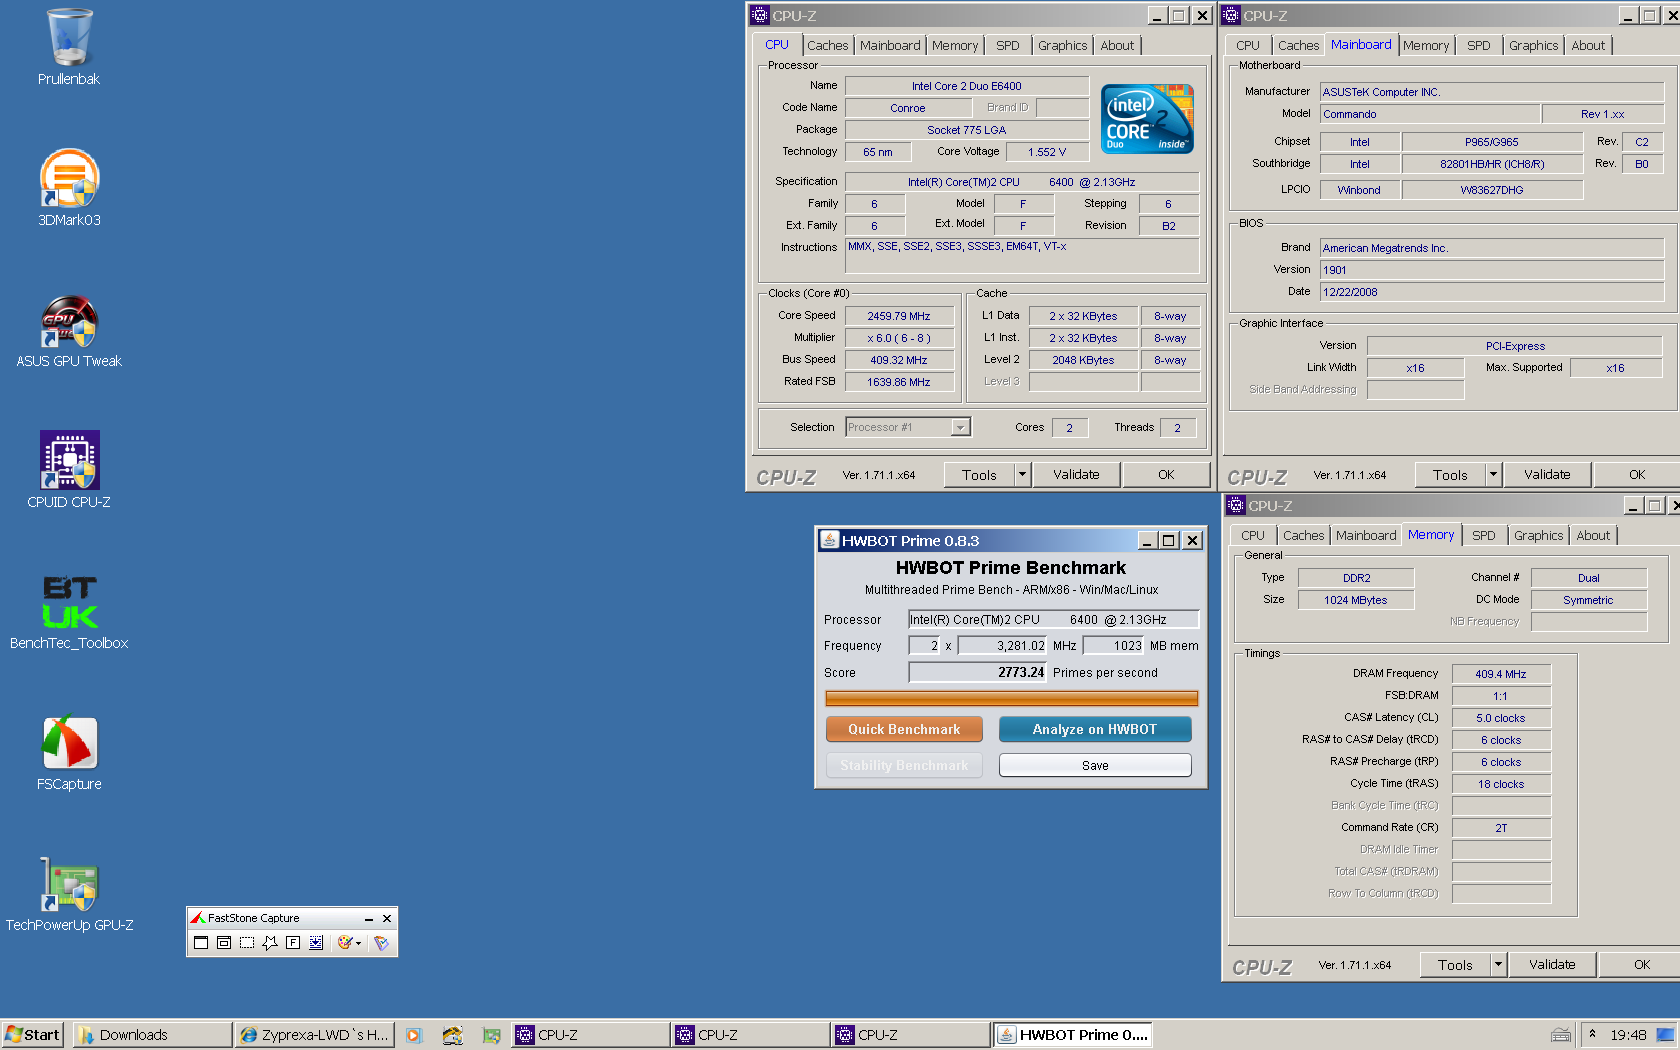Click the Score field showing 2773.24
This screenshot has height=1050, width=1680.
[977, 673]
